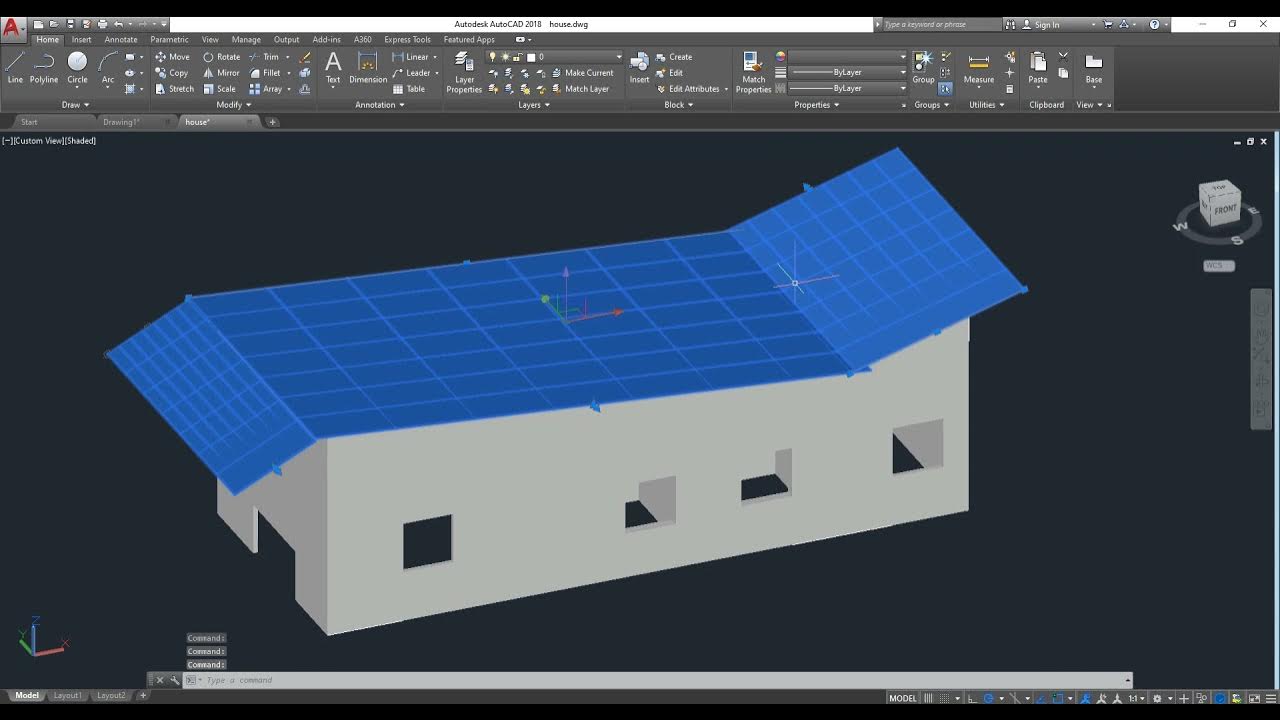Screen dimensions: 1280x720
Task: Click the Table annotation tool
Action: [408, 89]
